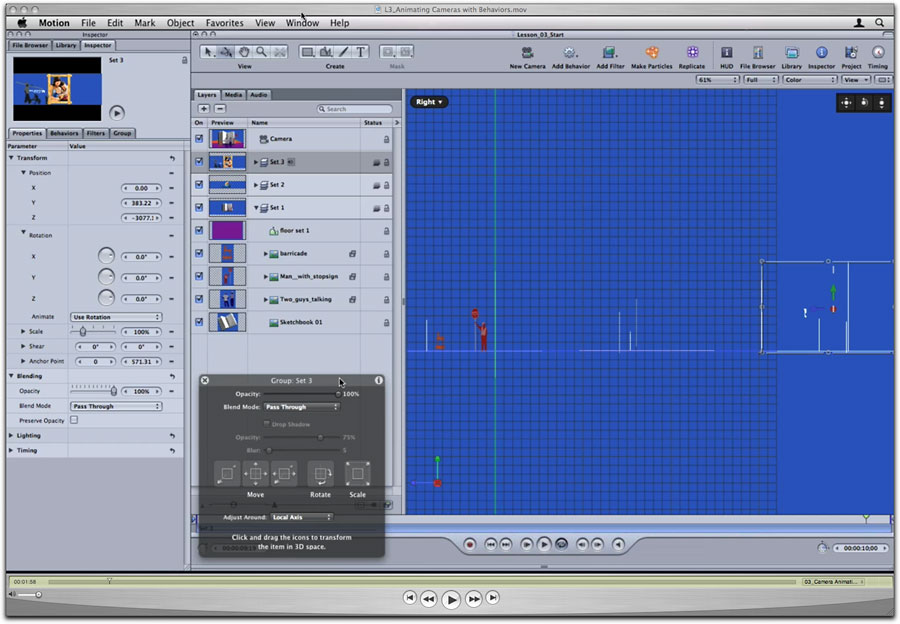Screen dimensions: 900x624
Task: Toggle the Two_guys_talking layer checkbox
Action: (199, 300)
